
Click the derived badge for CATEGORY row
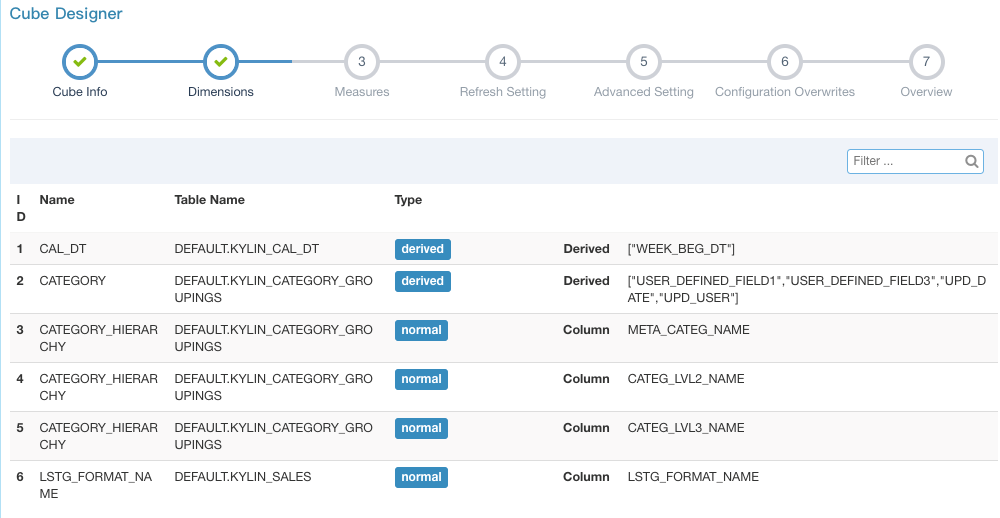(x=423, y=281)
